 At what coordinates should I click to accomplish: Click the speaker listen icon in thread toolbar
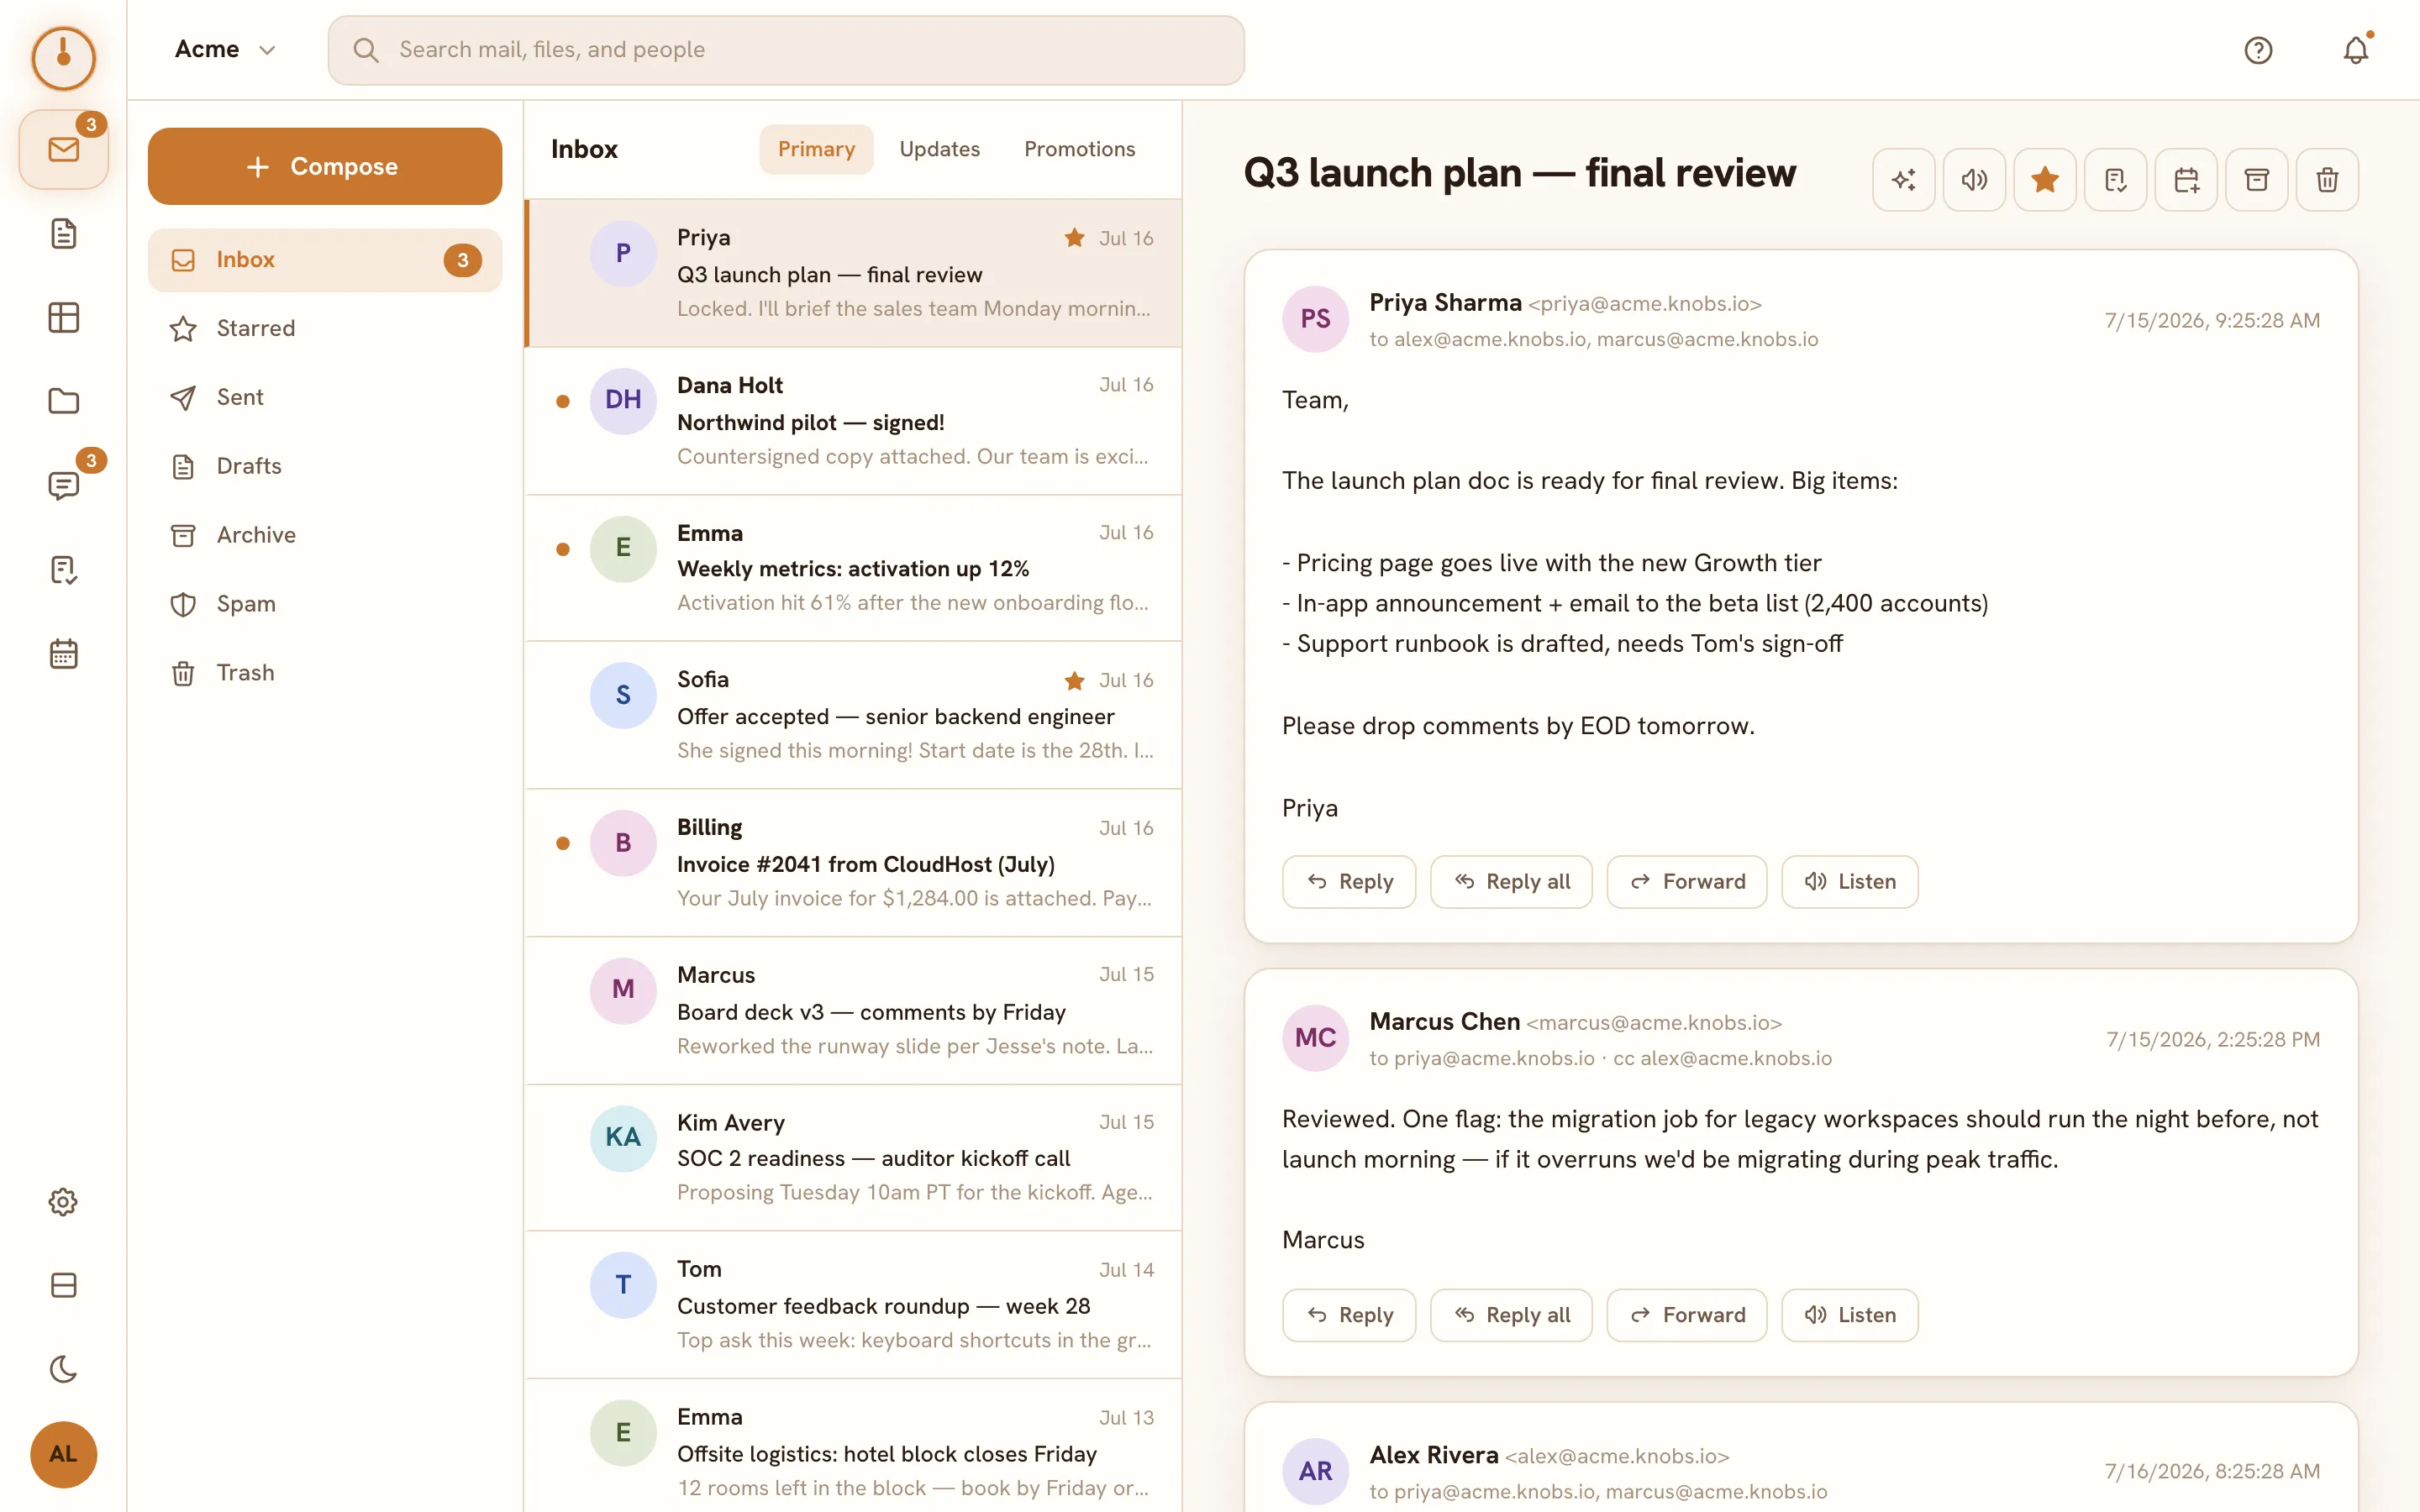pyautogui.click(x=1974, y=180)
